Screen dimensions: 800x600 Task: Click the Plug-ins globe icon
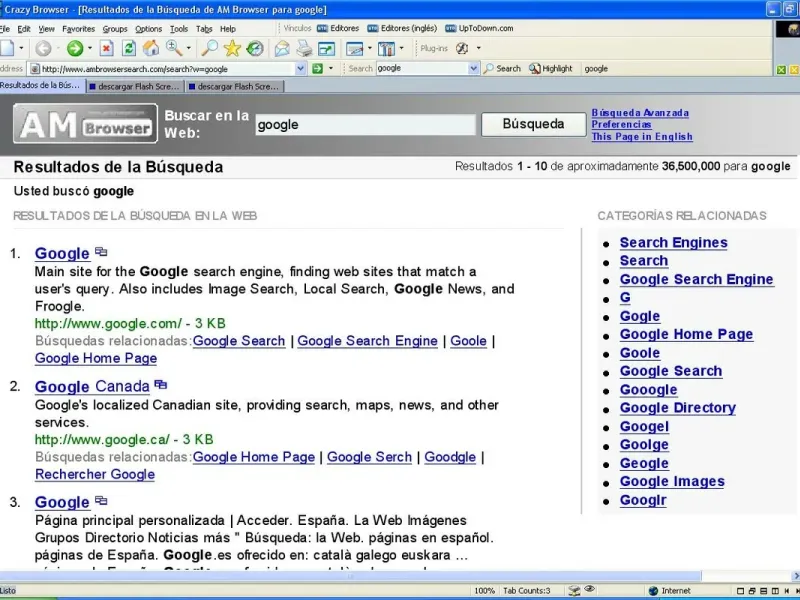coord(462,48)
